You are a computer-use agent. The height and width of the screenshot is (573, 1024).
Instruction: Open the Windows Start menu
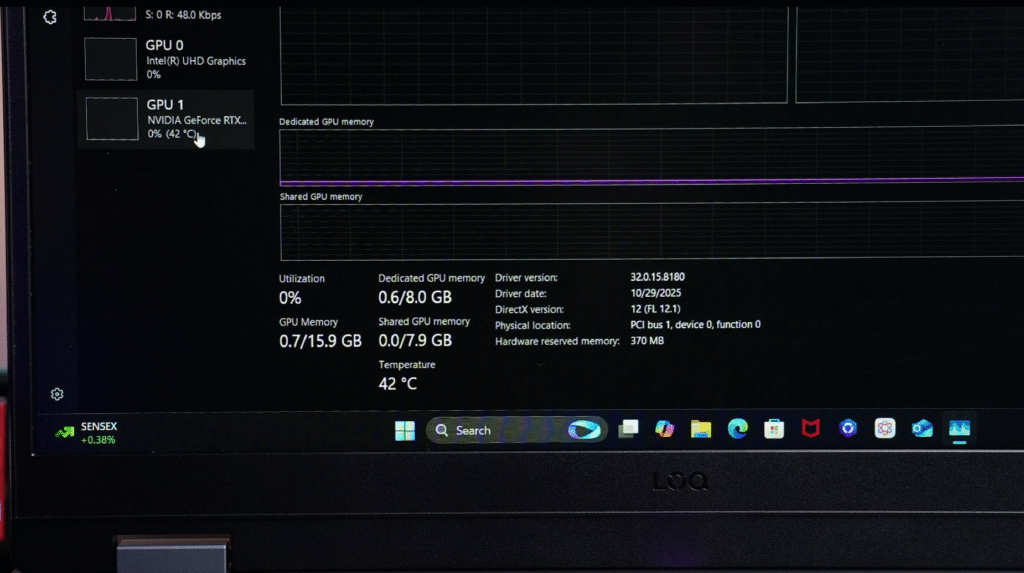tap(405, 430)
